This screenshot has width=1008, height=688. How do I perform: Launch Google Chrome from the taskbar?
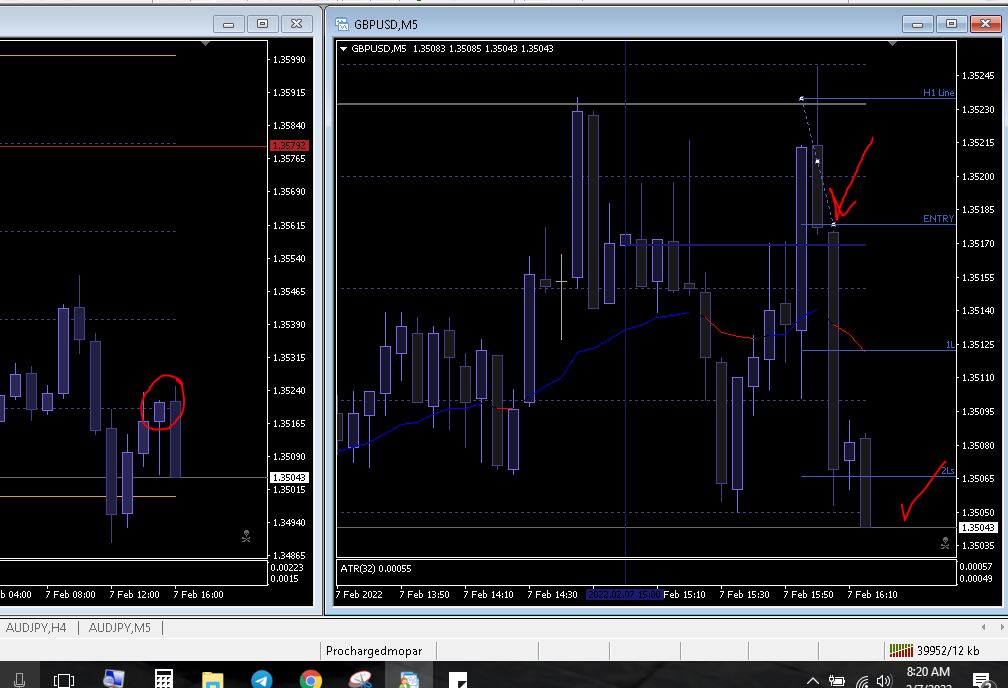[x=310, y=679]
